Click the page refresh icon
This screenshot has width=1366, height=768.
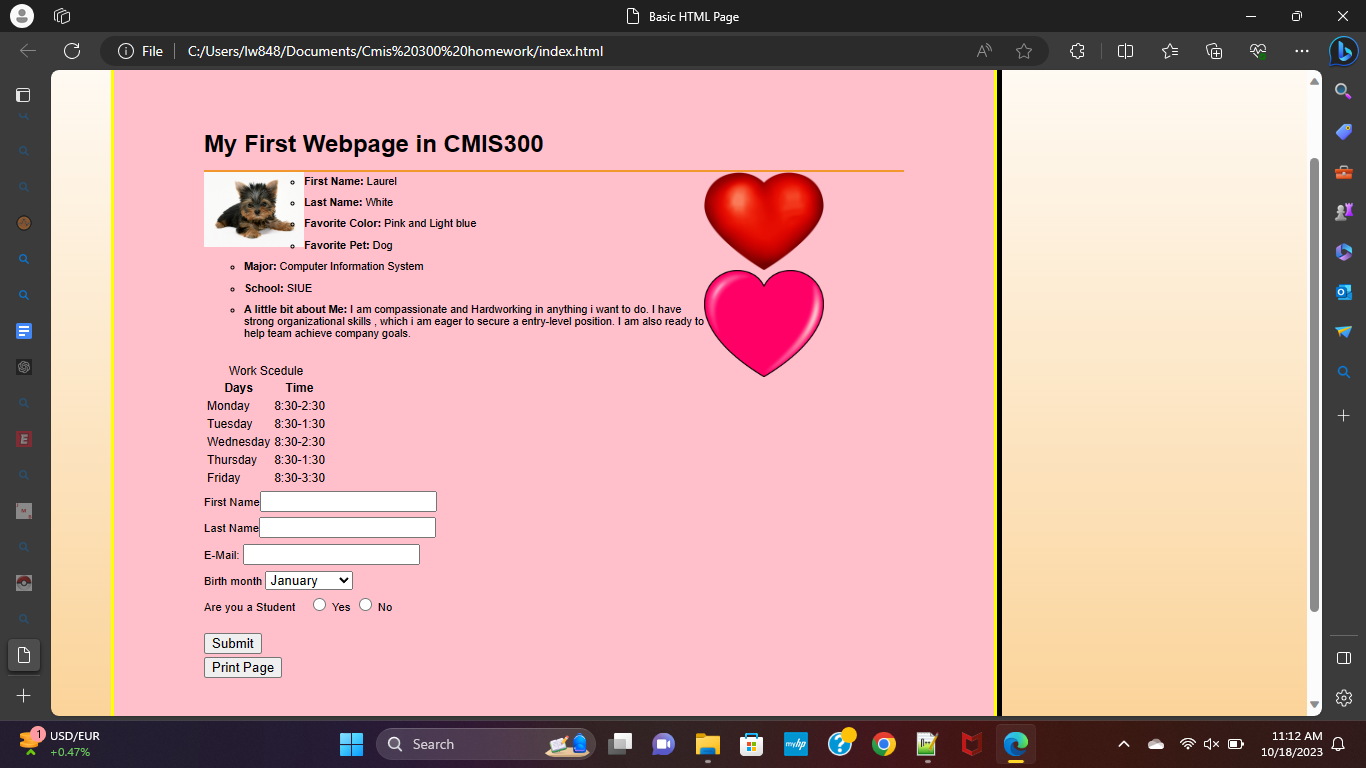[x=72, y=51]
